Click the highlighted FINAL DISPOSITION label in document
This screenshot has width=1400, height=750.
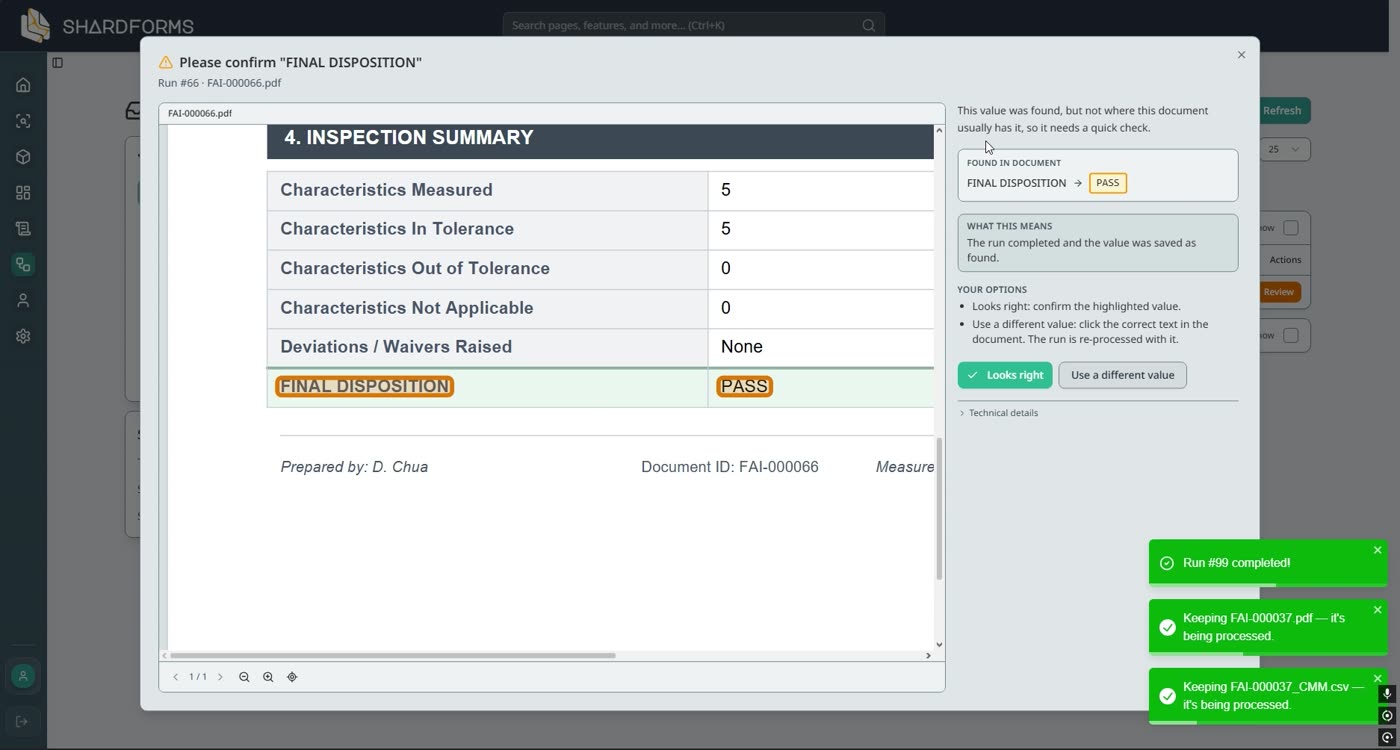(x=364, y=386)
